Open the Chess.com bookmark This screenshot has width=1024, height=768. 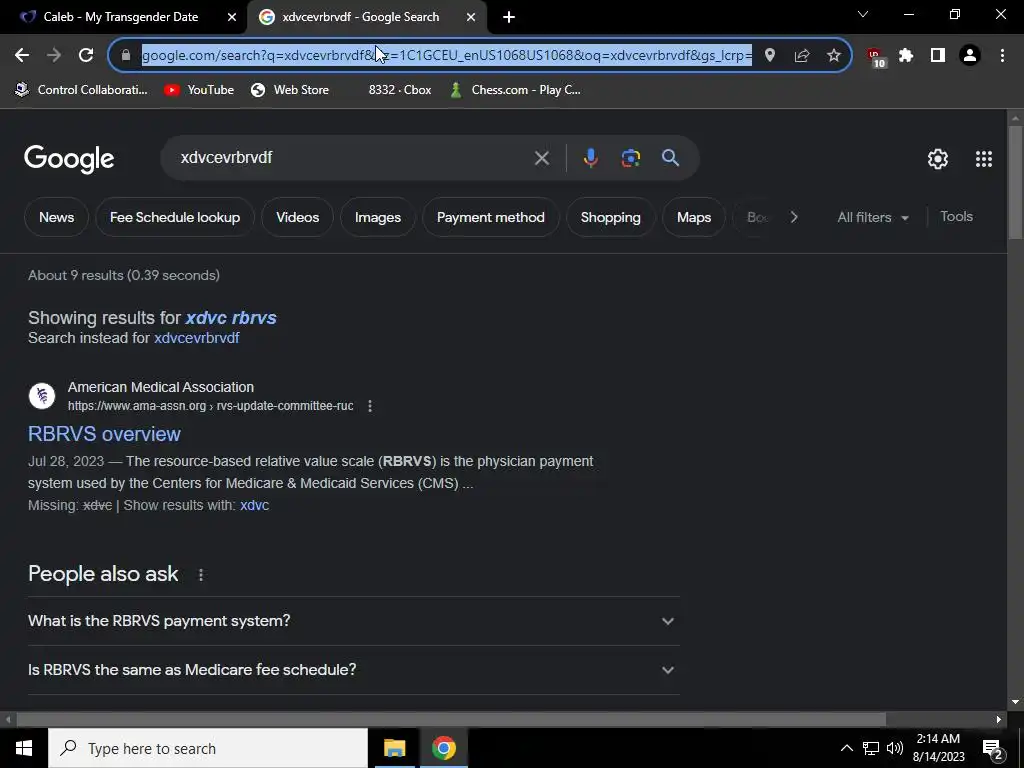515,90
